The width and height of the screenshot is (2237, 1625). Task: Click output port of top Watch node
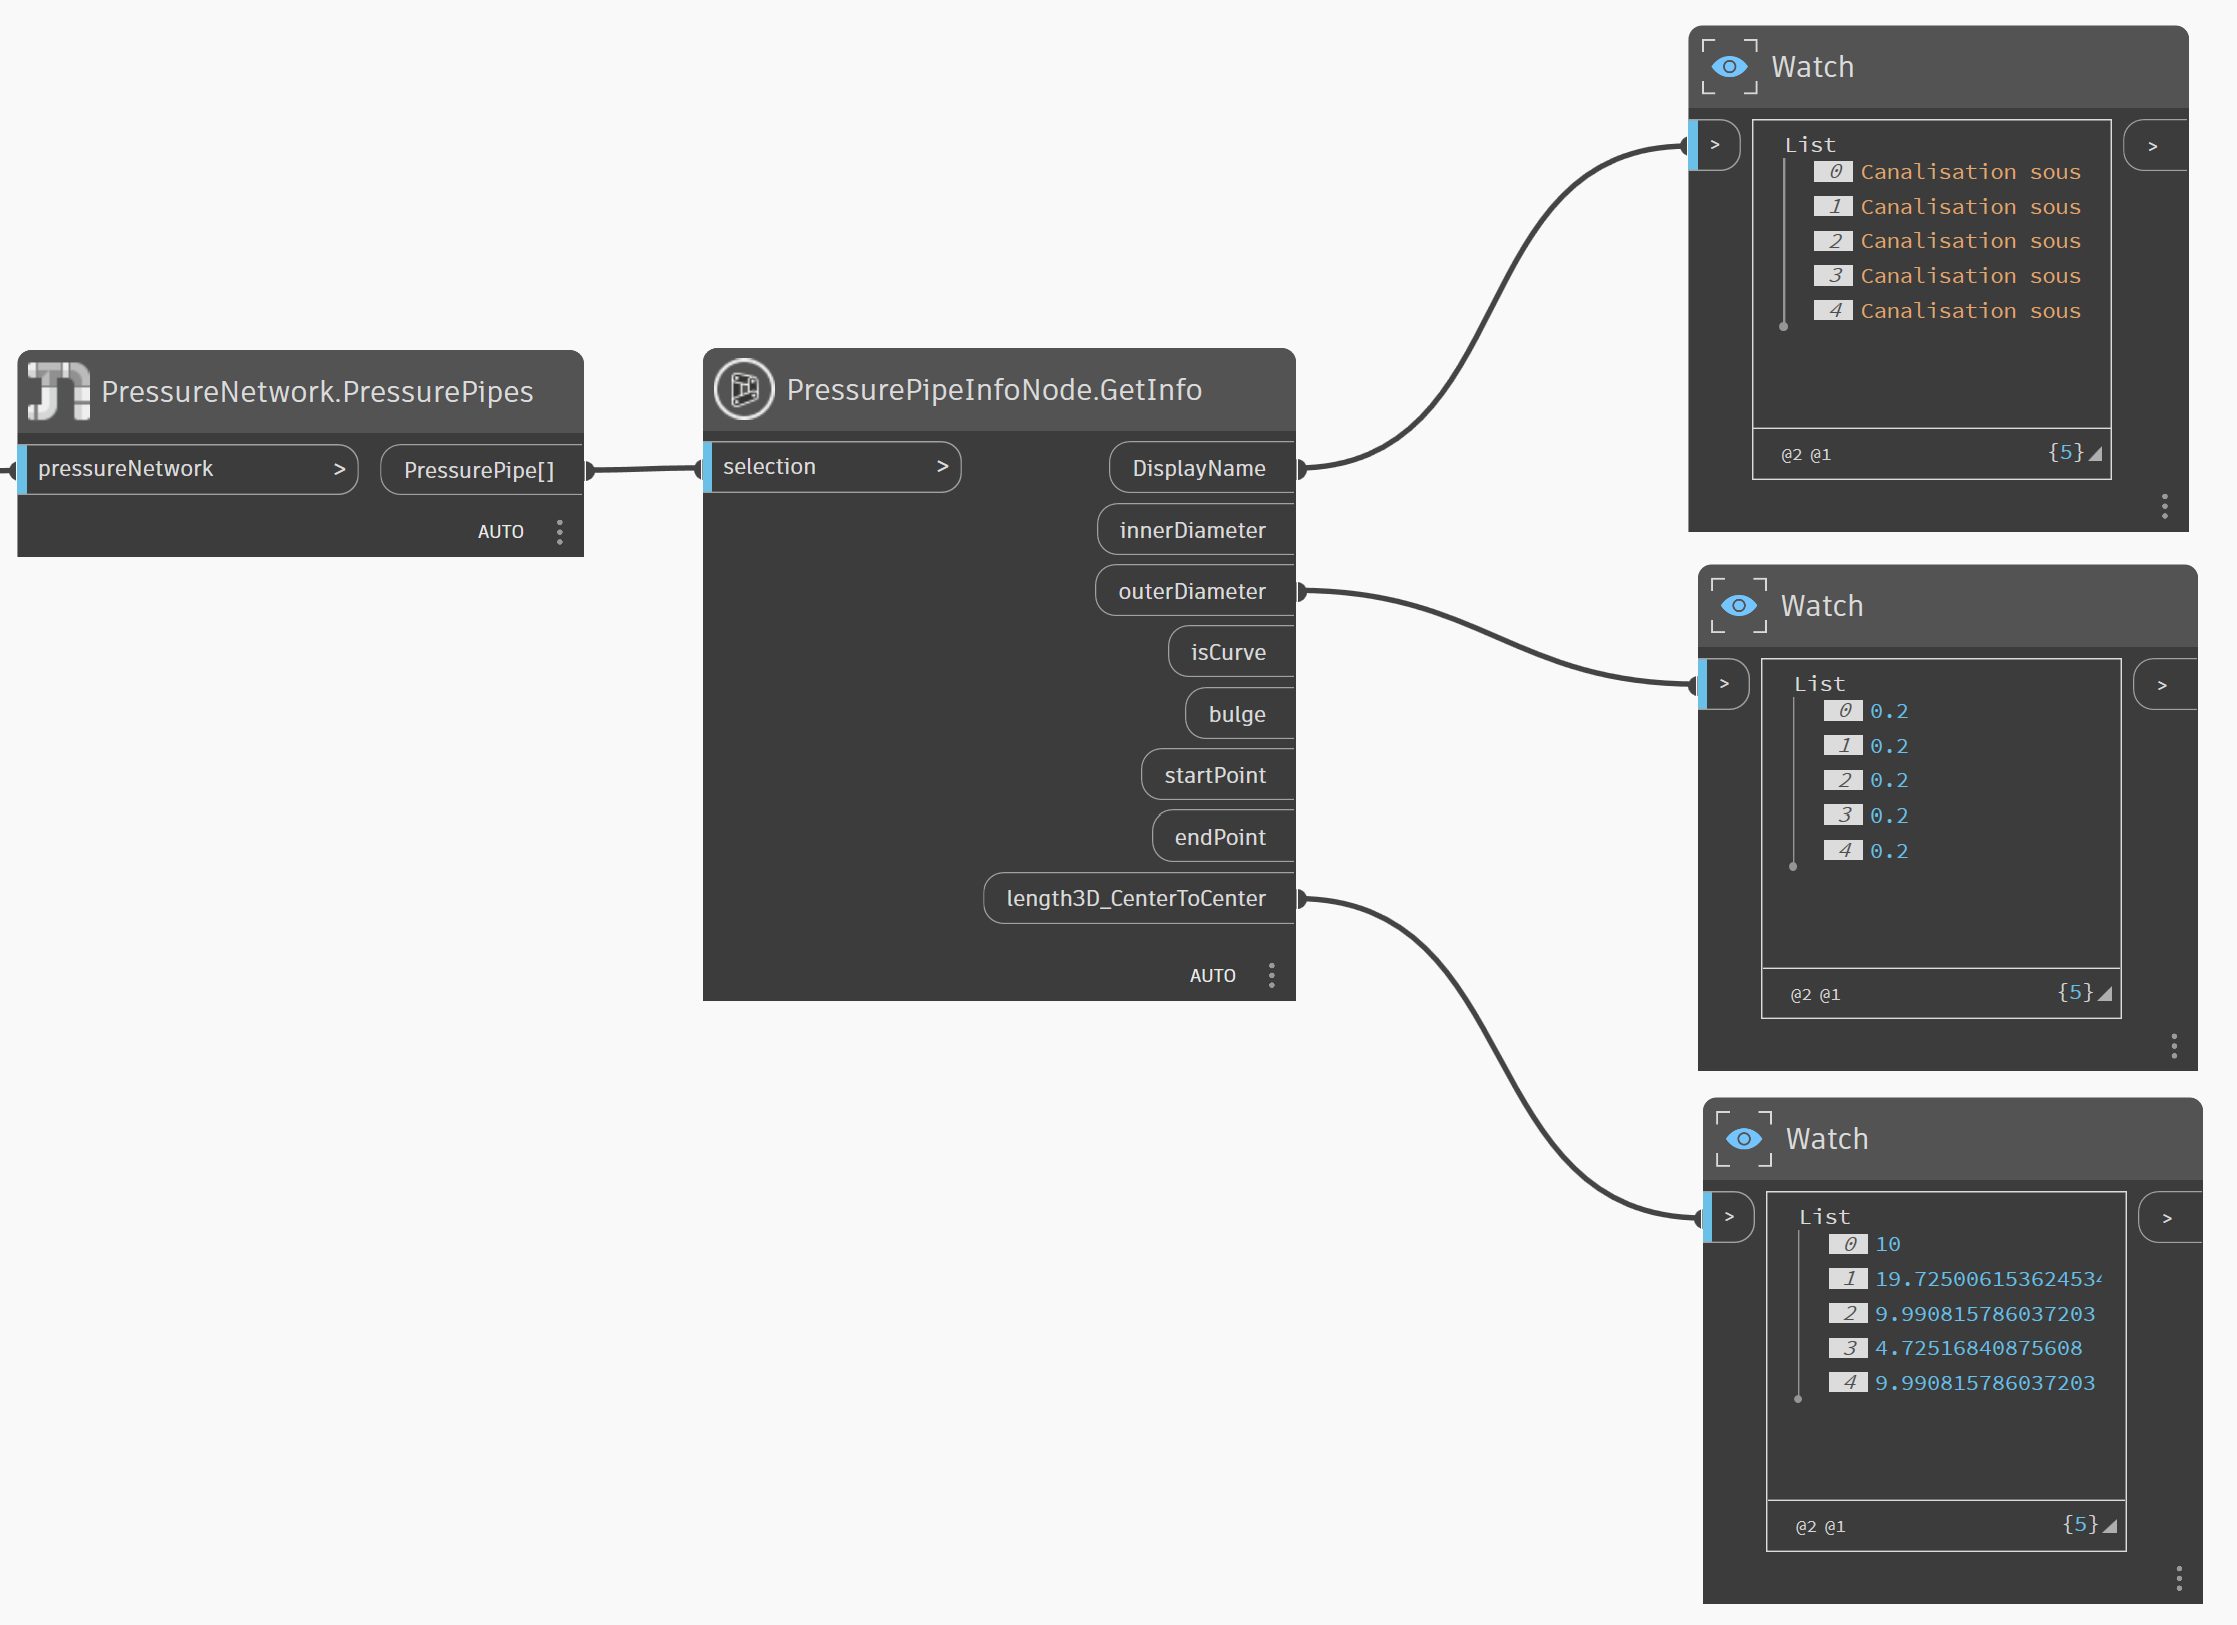2153,146
